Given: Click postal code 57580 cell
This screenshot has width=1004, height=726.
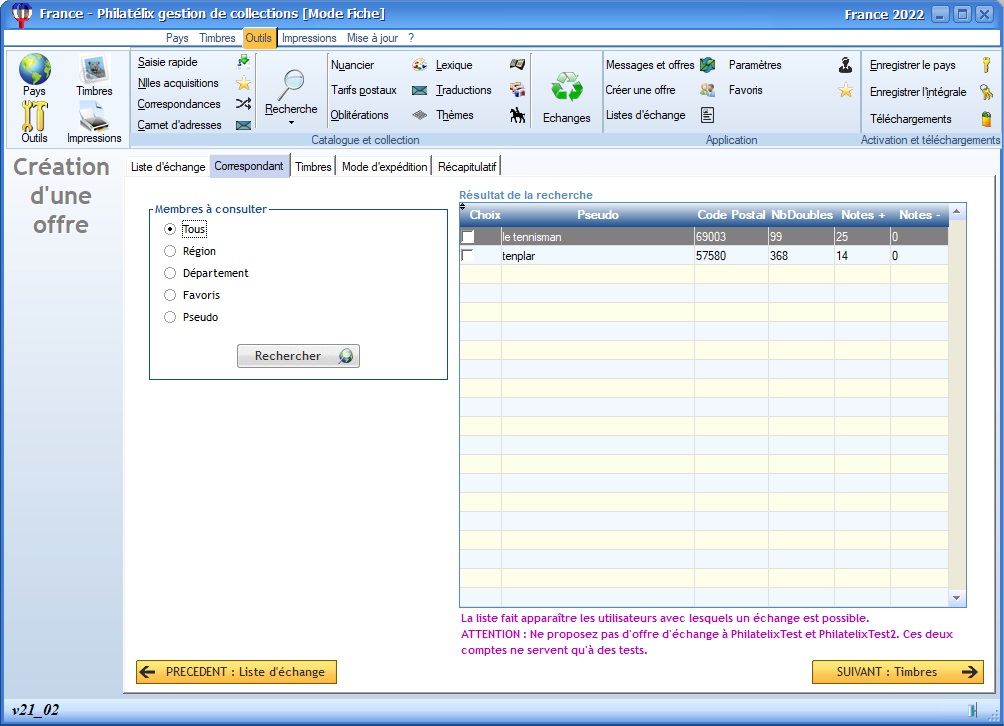Looking at the screenshot, I should 731,256.
